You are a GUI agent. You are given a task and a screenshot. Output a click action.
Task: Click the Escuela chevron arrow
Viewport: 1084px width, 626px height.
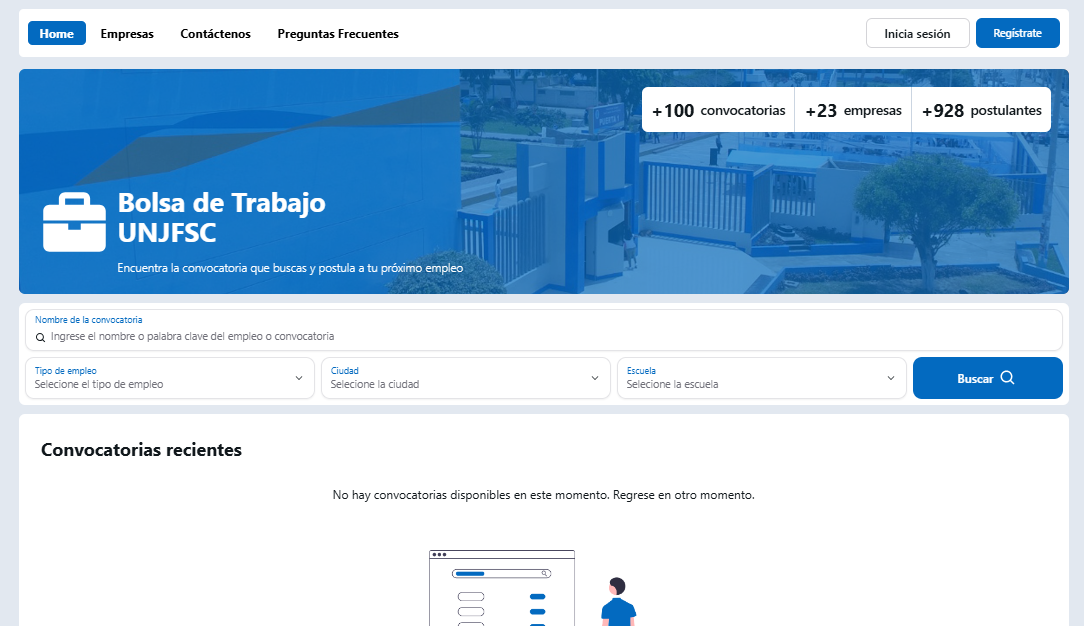[890, 378]
